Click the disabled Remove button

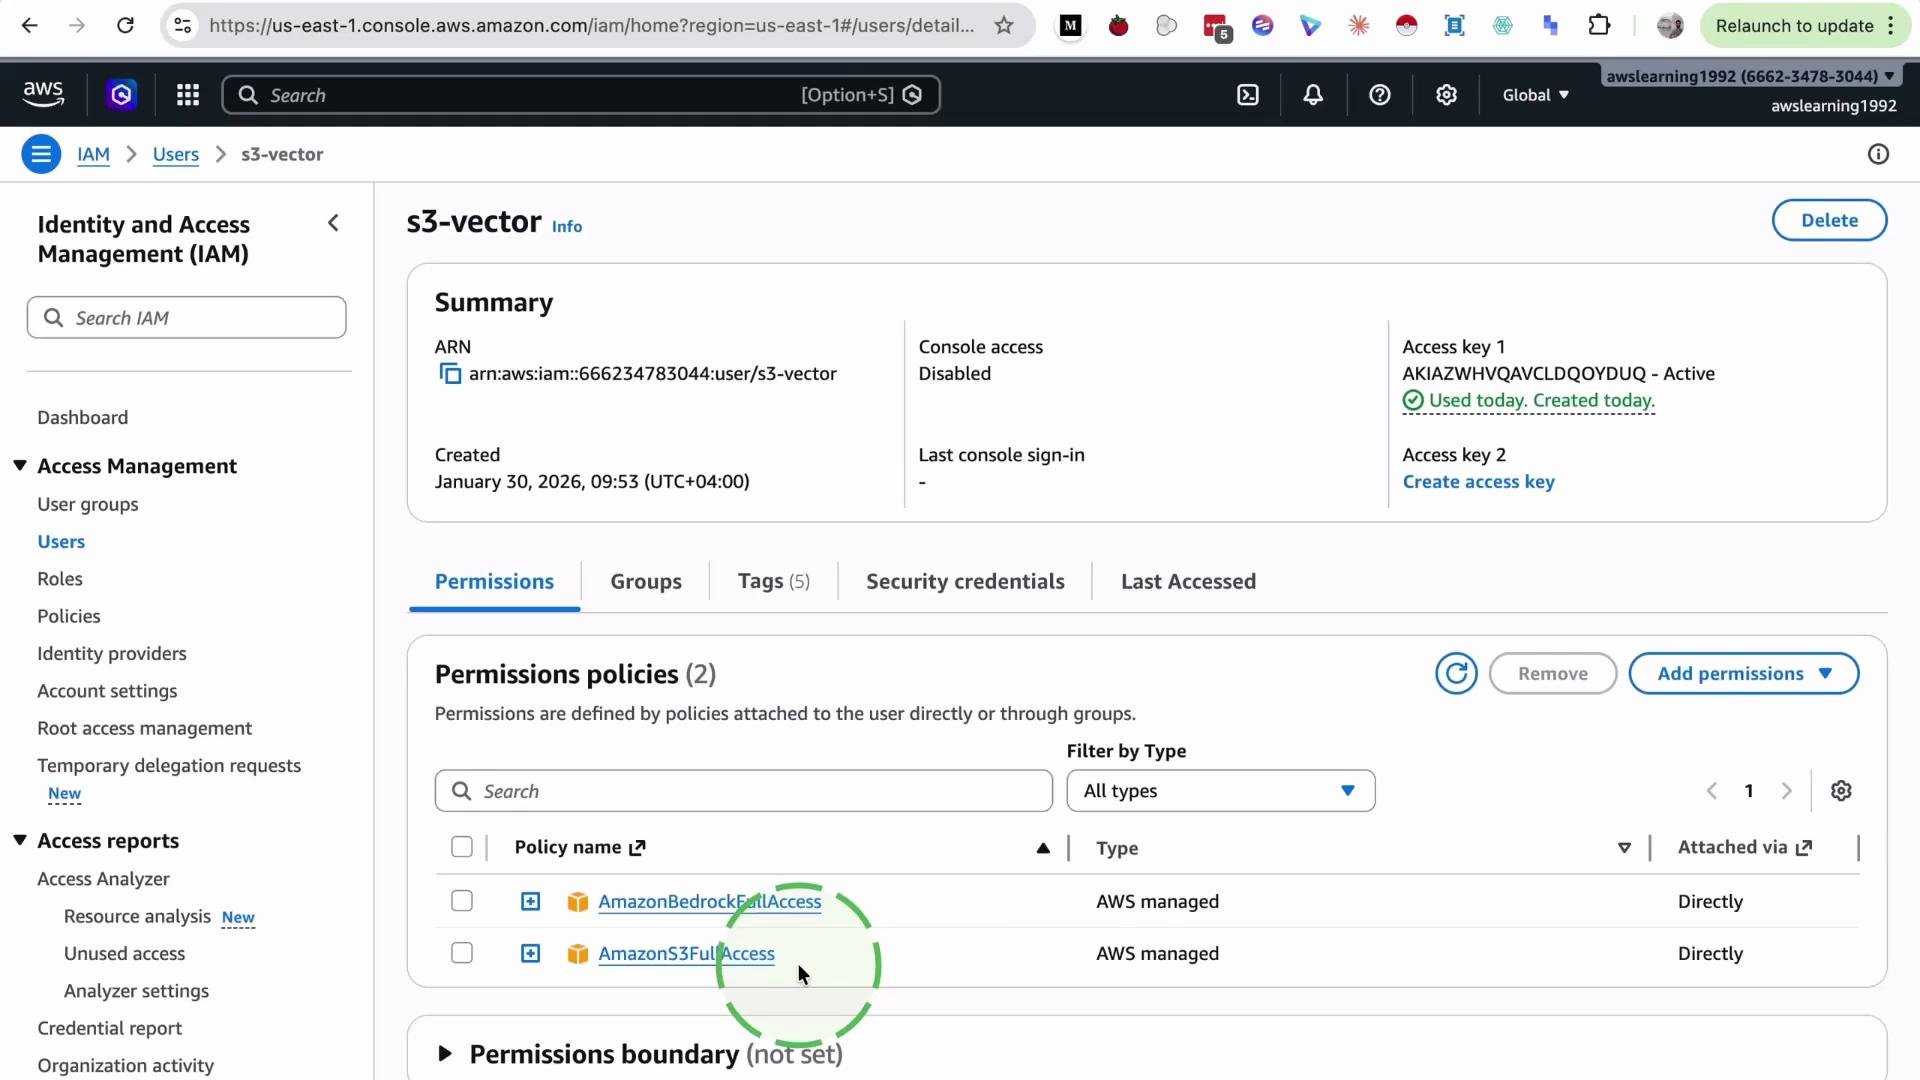coord(1552,674)
